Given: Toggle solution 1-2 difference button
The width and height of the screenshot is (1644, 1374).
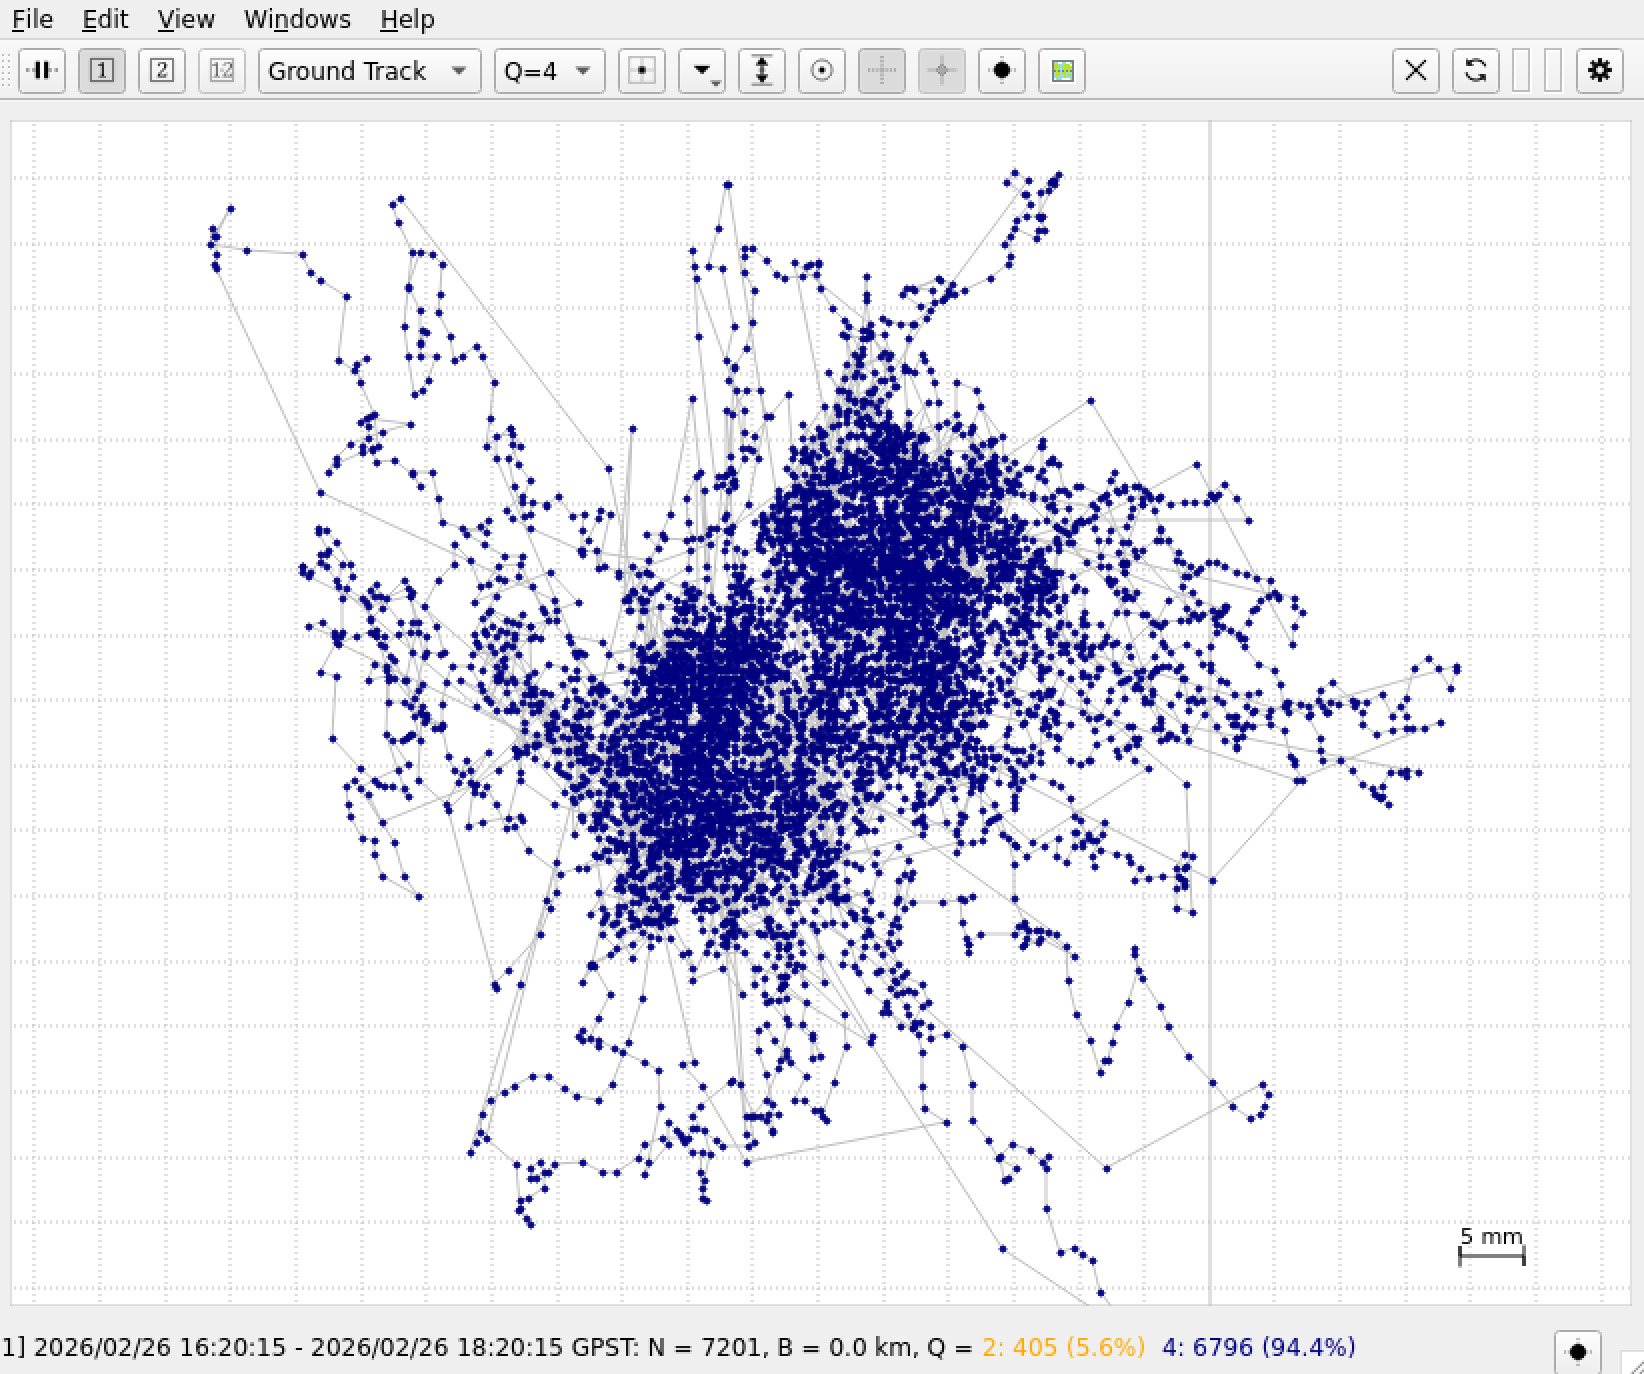Looking at the screenshot, I should pyautogui.click(x=222, y=71).
